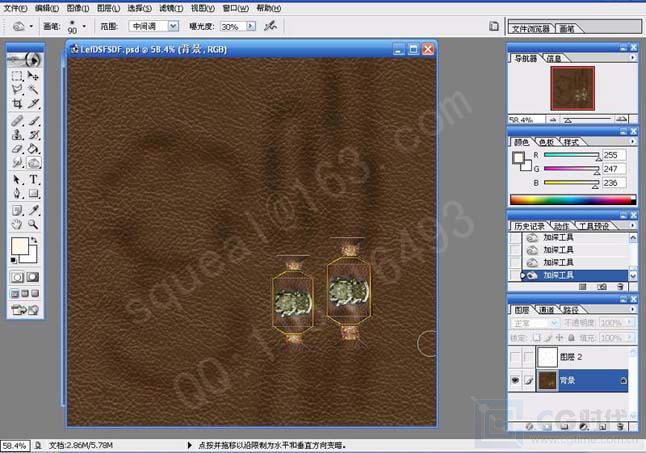Switch to the 色板 Swatches tab
The image size is (646, 453).
(x=547, y=142)
